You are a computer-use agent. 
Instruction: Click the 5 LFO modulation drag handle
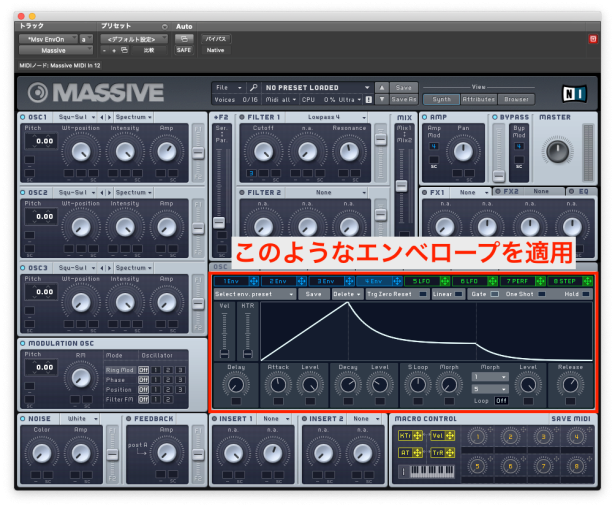(x=446, y=282)
